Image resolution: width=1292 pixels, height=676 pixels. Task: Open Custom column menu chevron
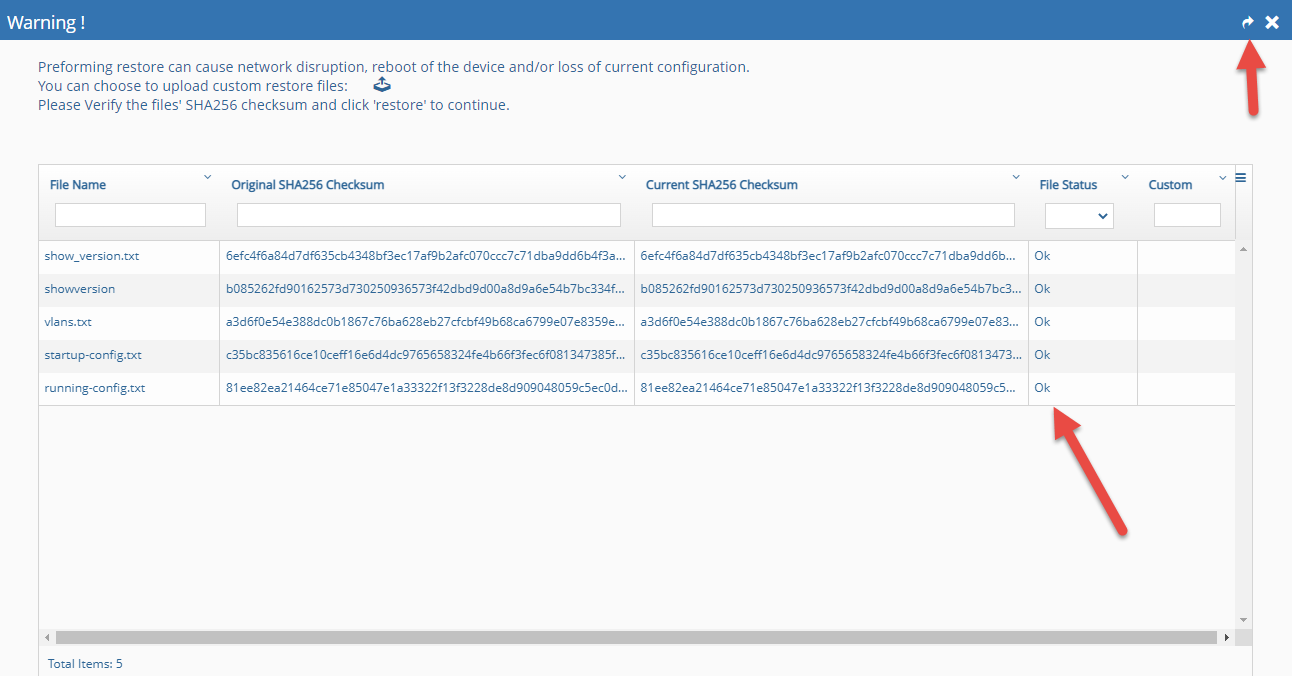click(1222, 177)
